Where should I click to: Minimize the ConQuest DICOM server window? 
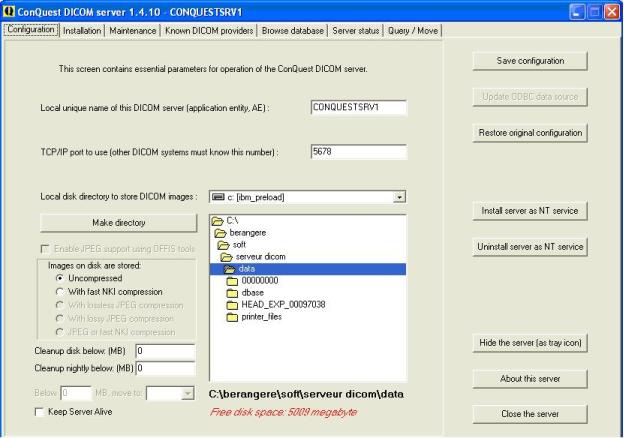pos(577,12)
